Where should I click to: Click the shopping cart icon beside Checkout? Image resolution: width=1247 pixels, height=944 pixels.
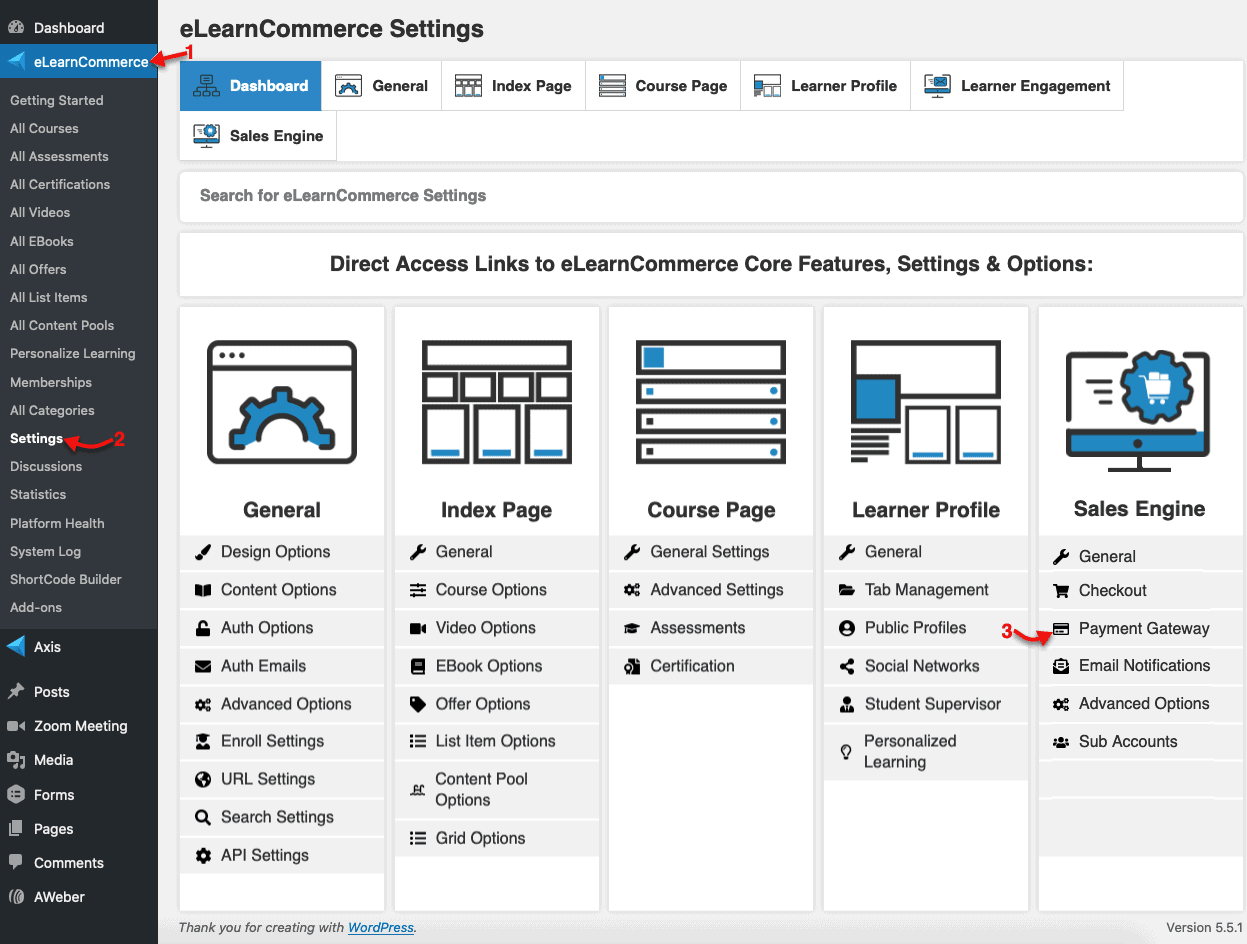[x=1061, y=590]
